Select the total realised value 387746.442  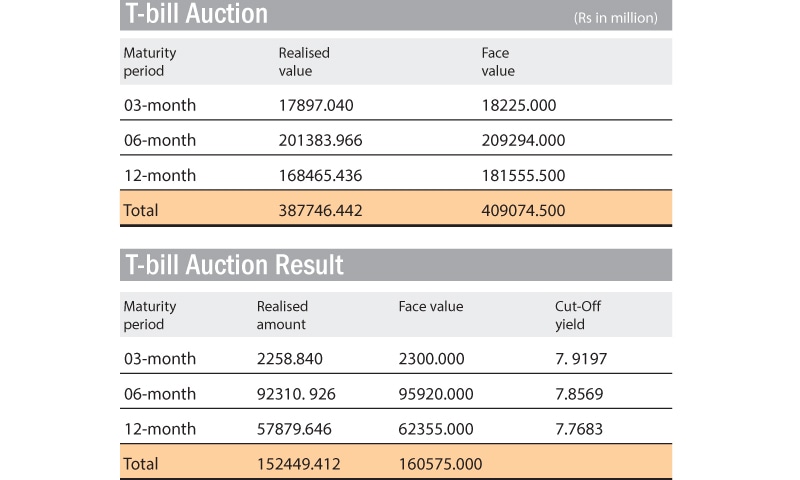point(320,211)
